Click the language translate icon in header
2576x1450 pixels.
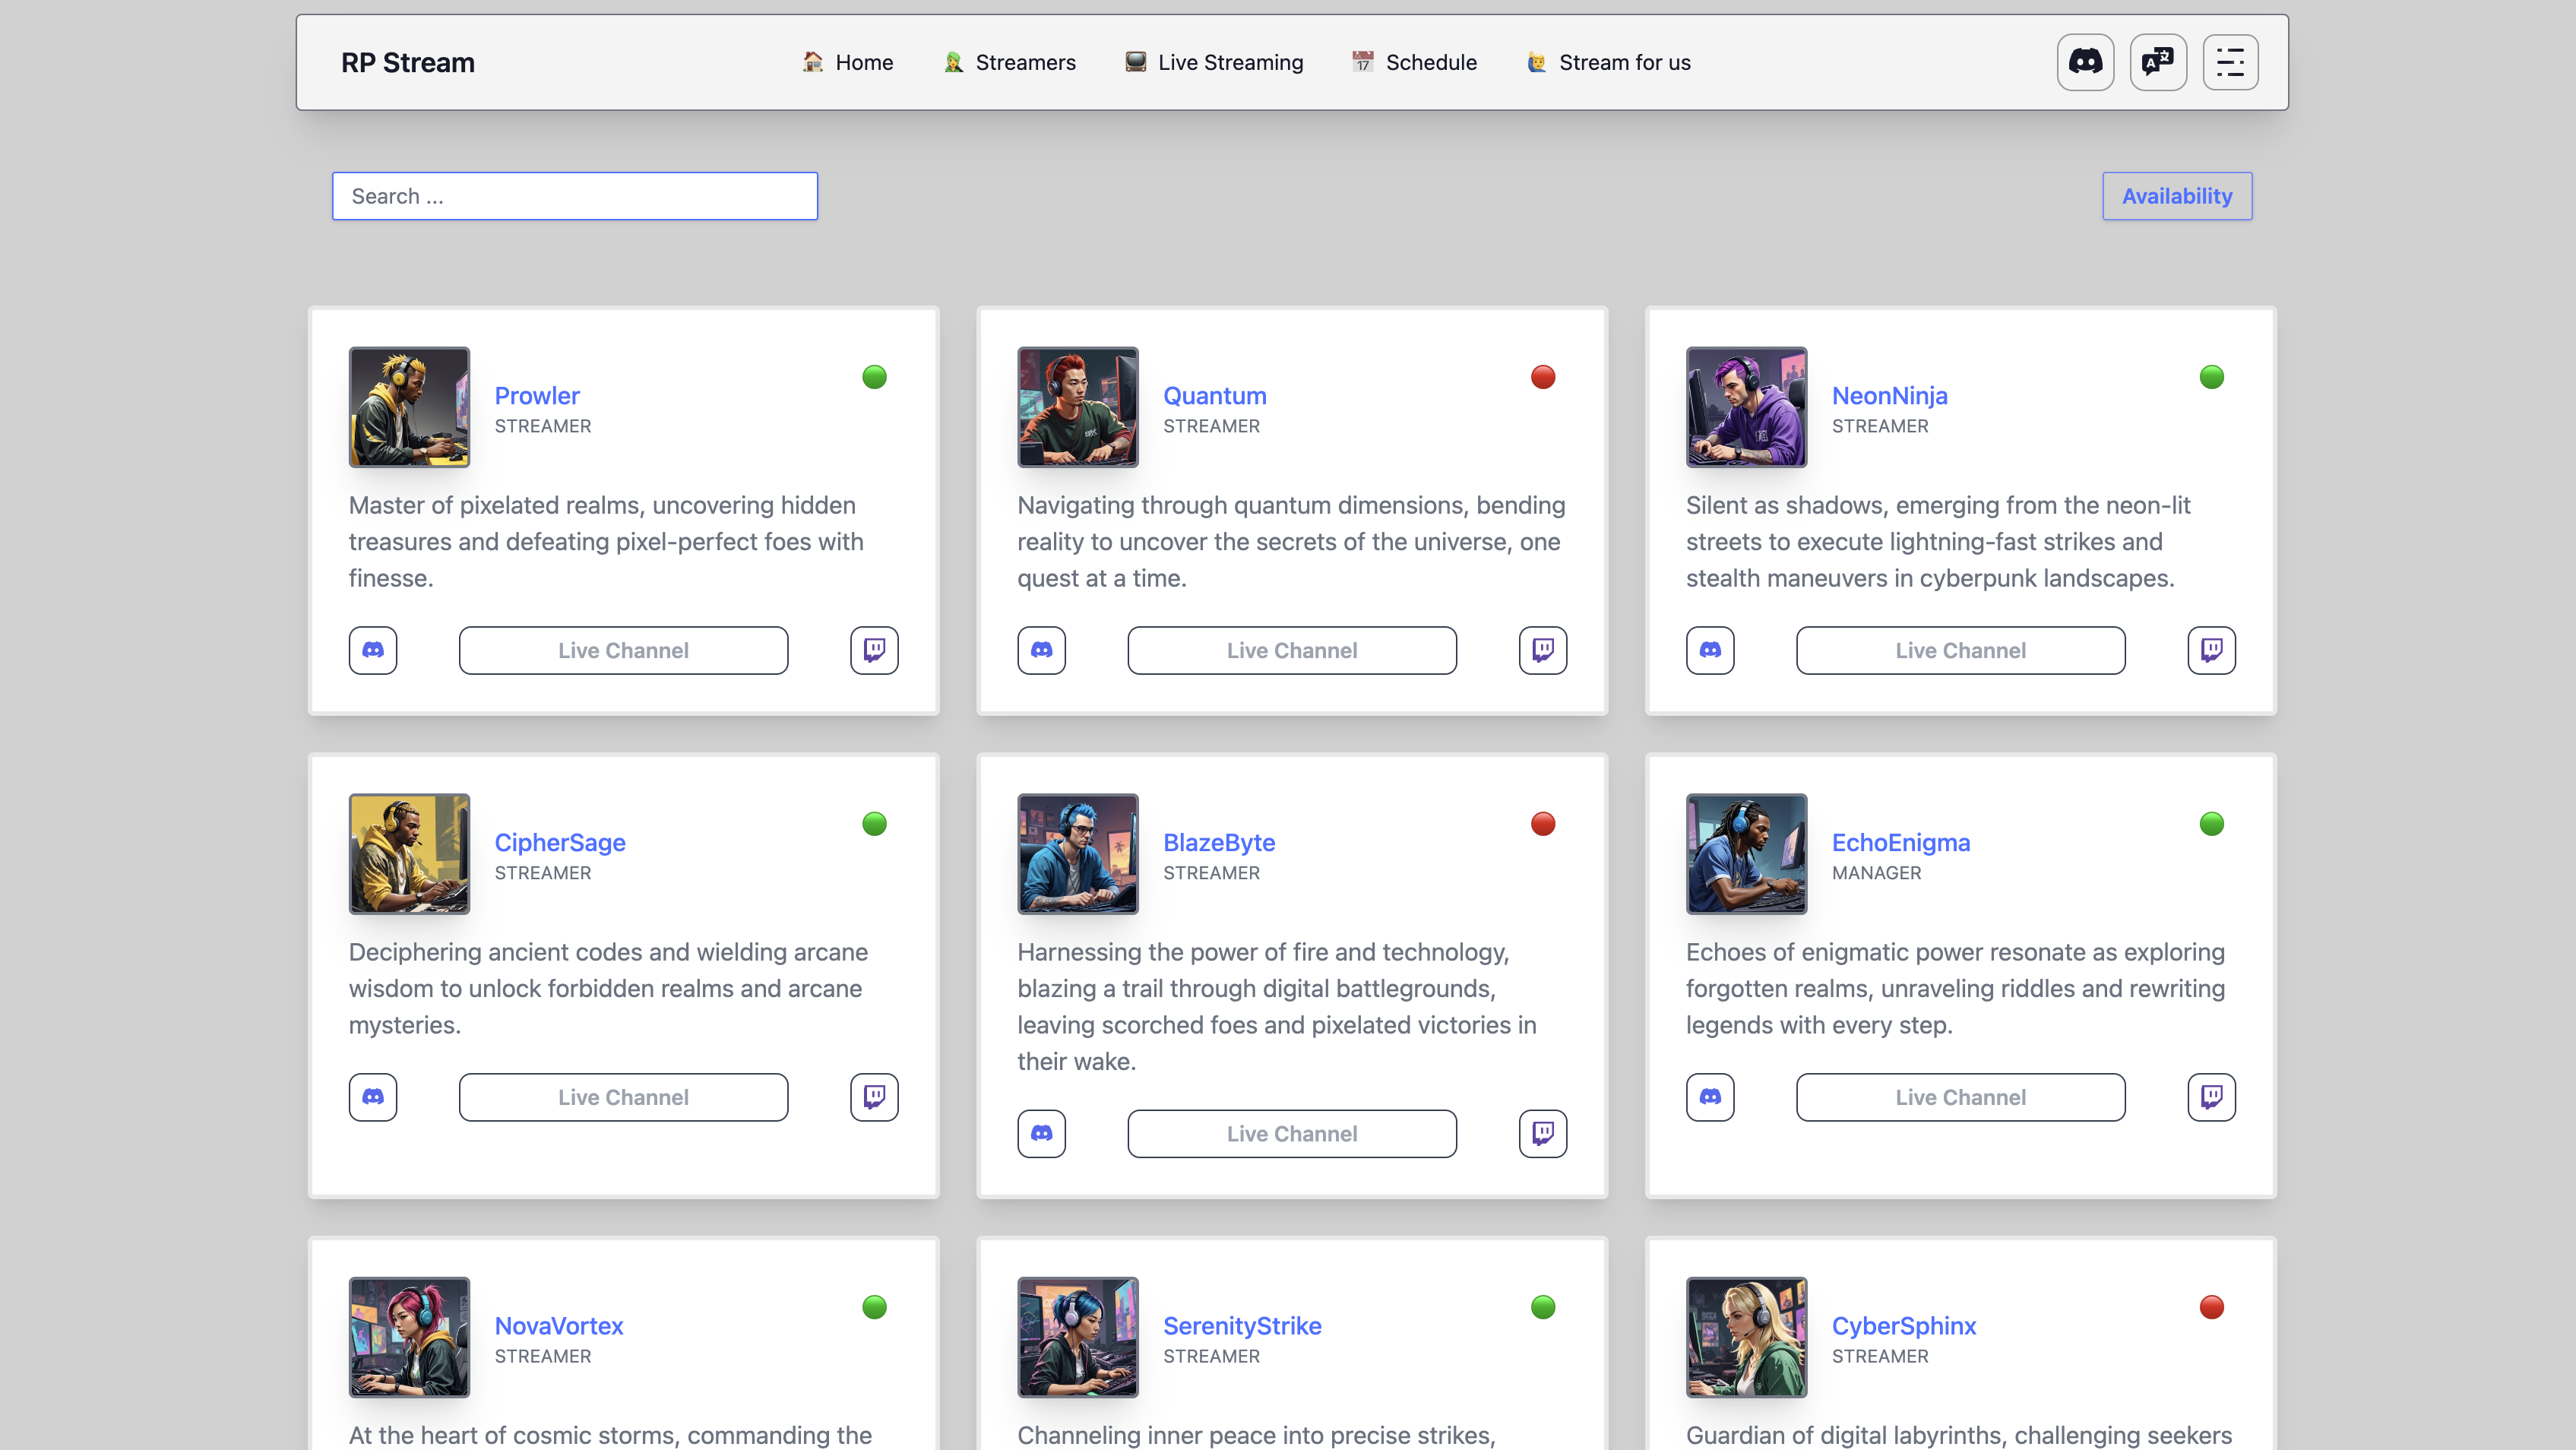click(2158, 62)
